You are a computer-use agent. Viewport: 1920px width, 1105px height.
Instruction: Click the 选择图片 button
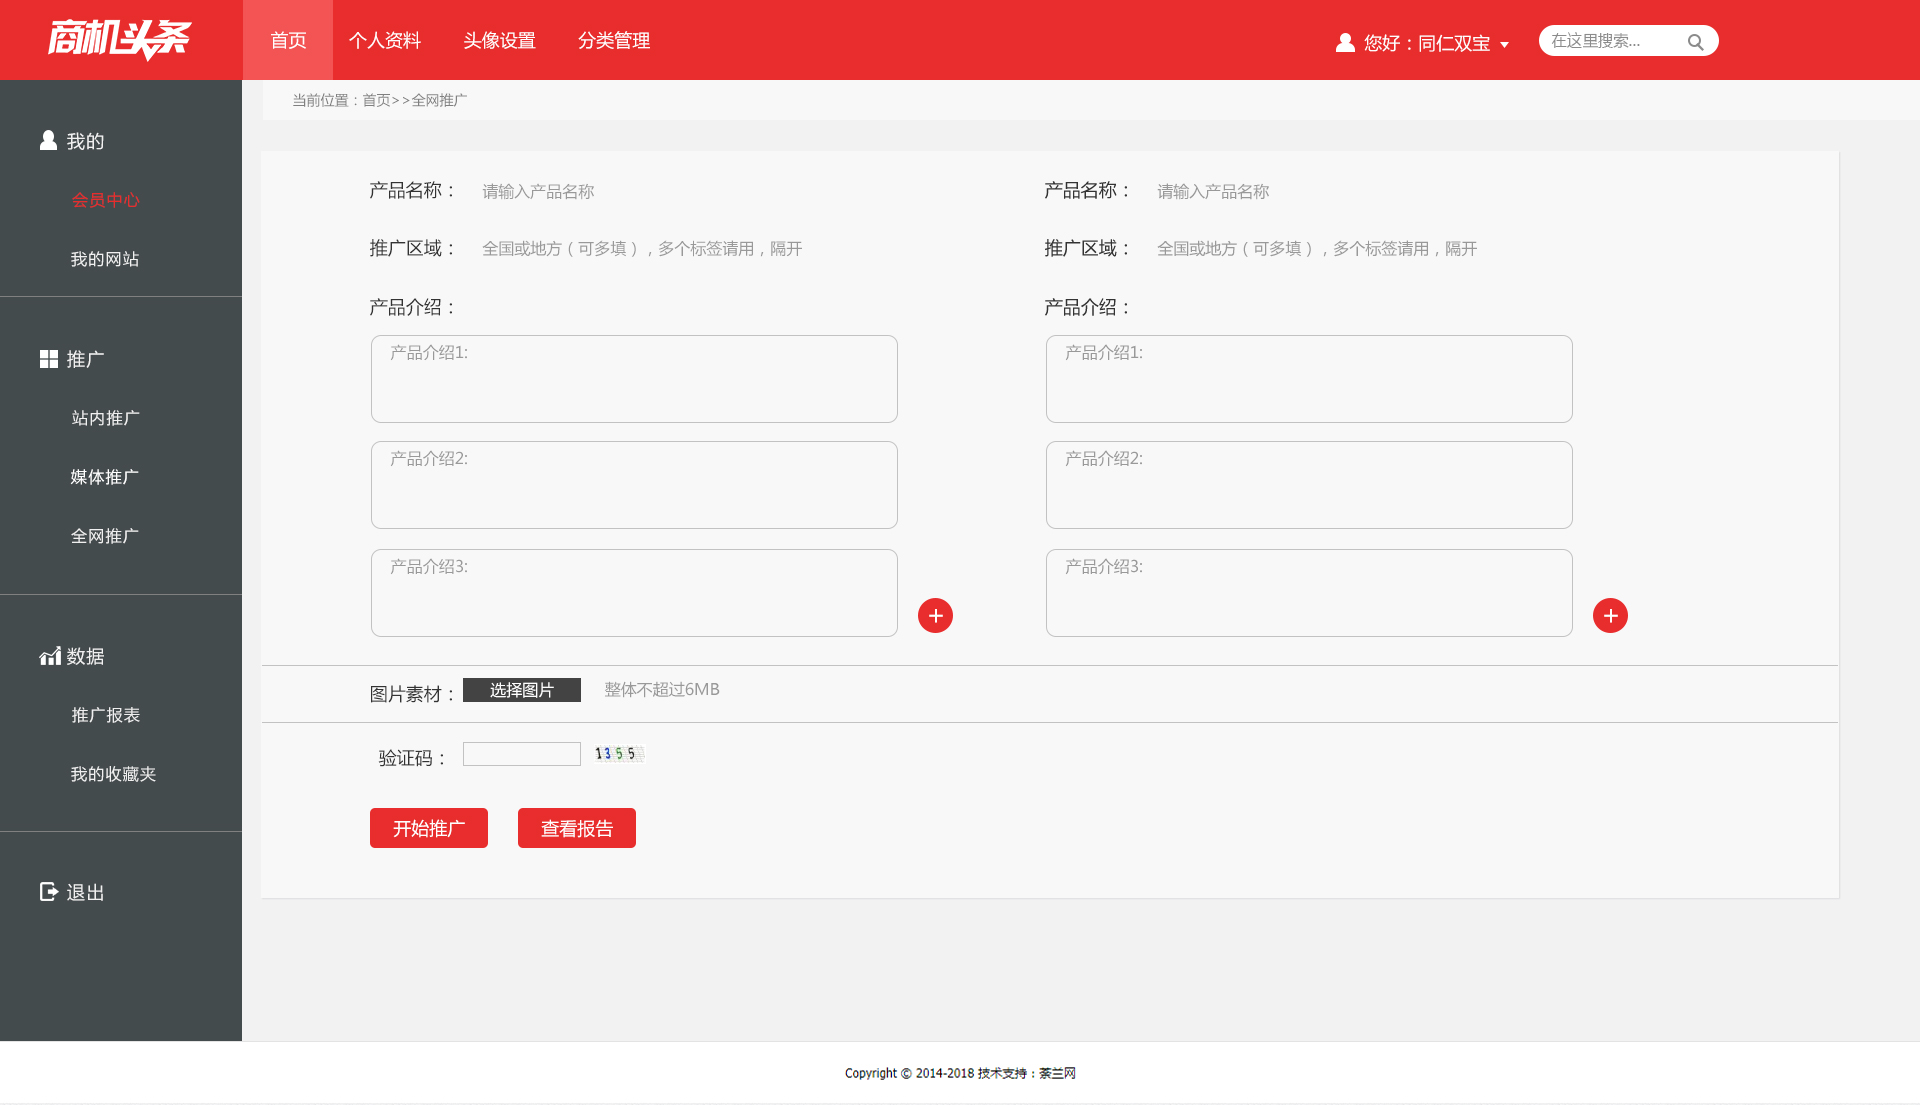[522, 690]
